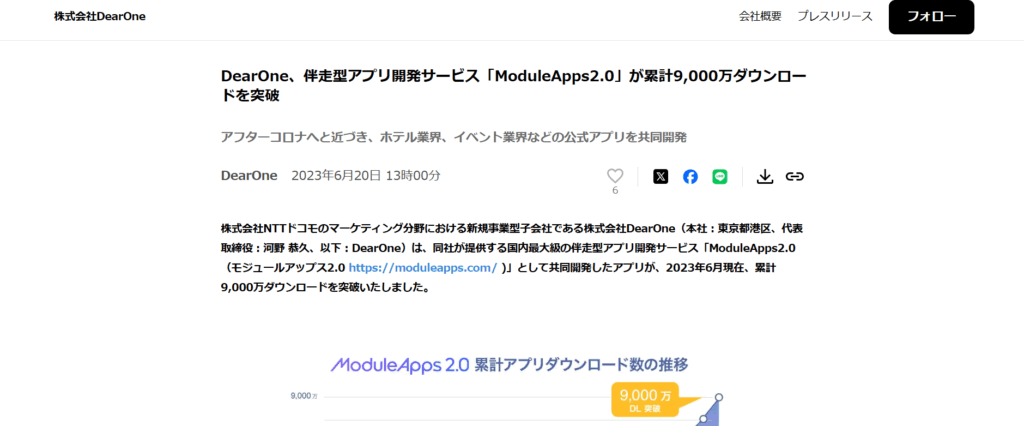Click the 9,000万 chart axis label
Screen dimensions: 1024x426
coord(304,396)
